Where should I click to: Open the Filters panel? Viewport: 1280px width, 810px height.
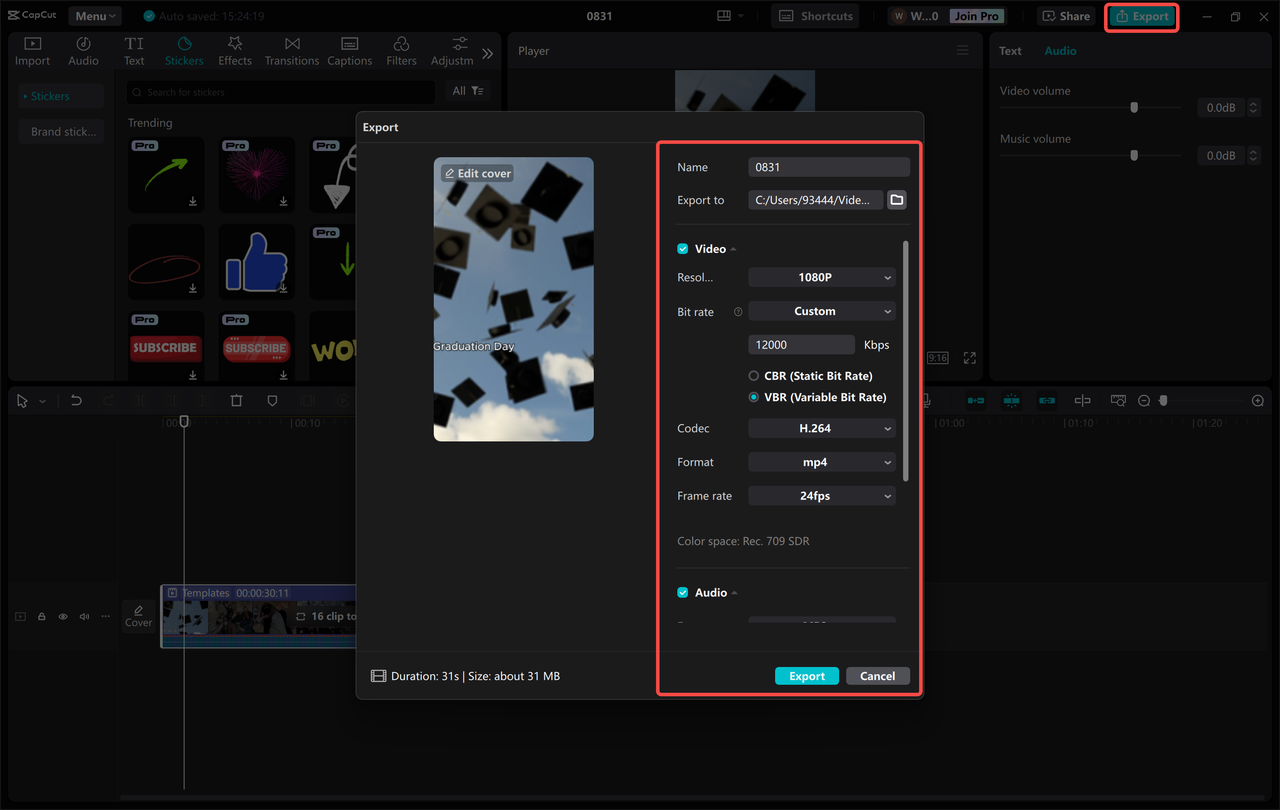400,50
